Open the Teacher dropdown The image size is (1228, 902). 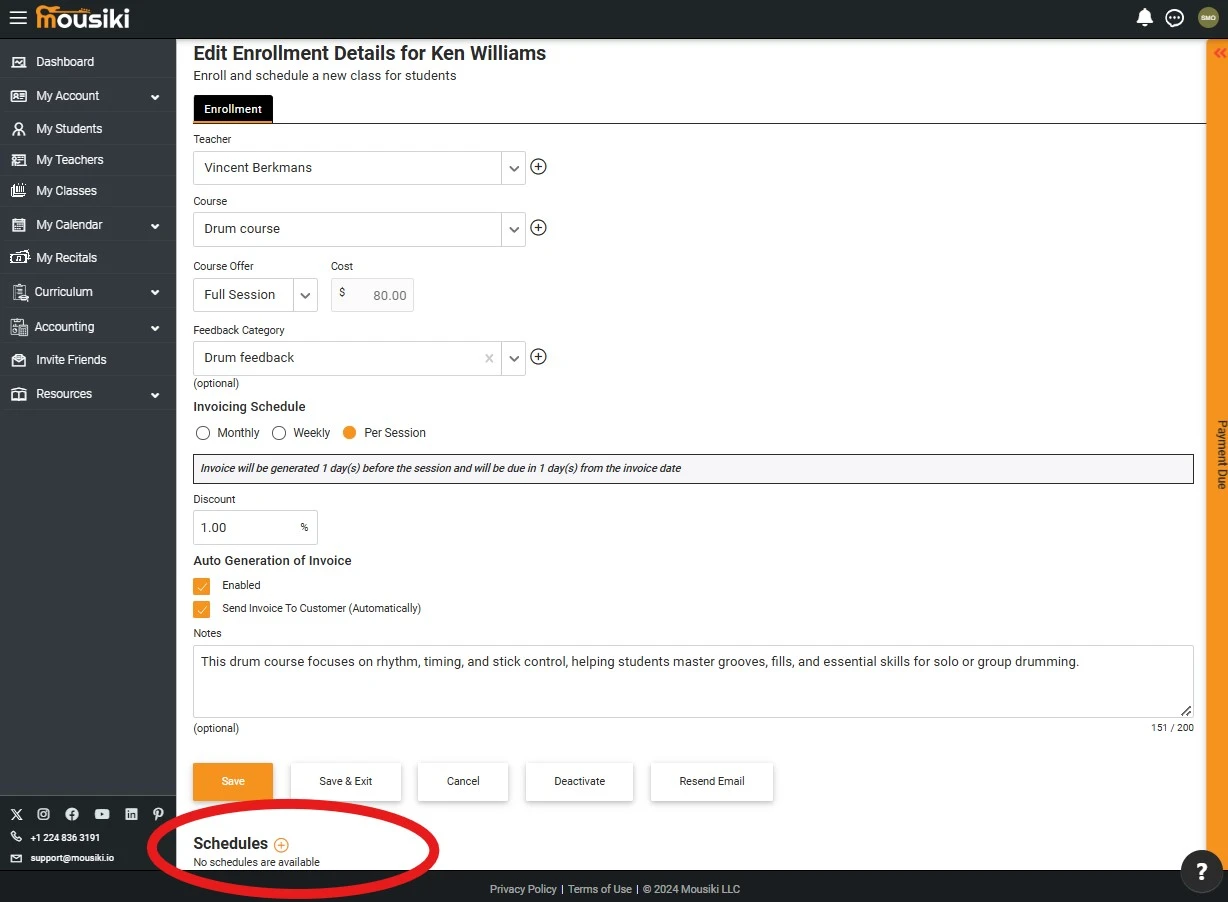513,168
